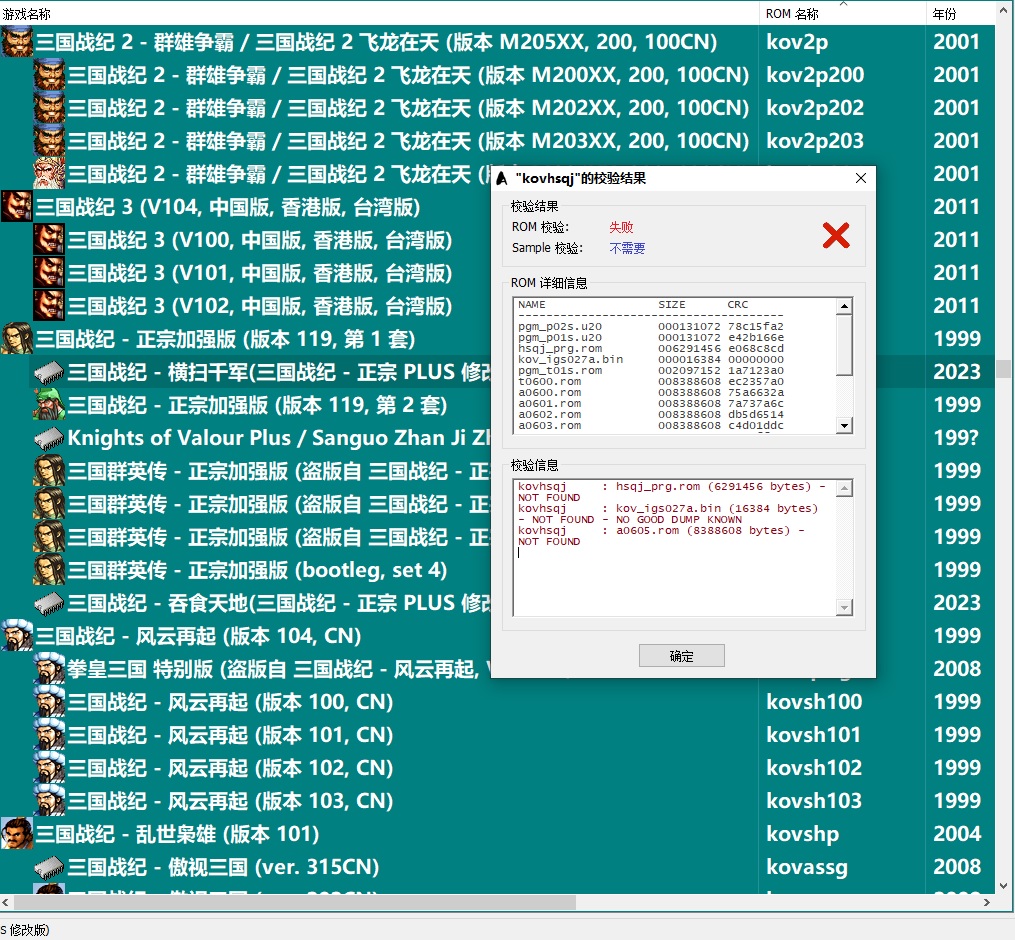This screenshot has width=1015, height=940.
Task: Select the 三国群英传 (bootleg, set 4) entry
Action: pos(258,570)
